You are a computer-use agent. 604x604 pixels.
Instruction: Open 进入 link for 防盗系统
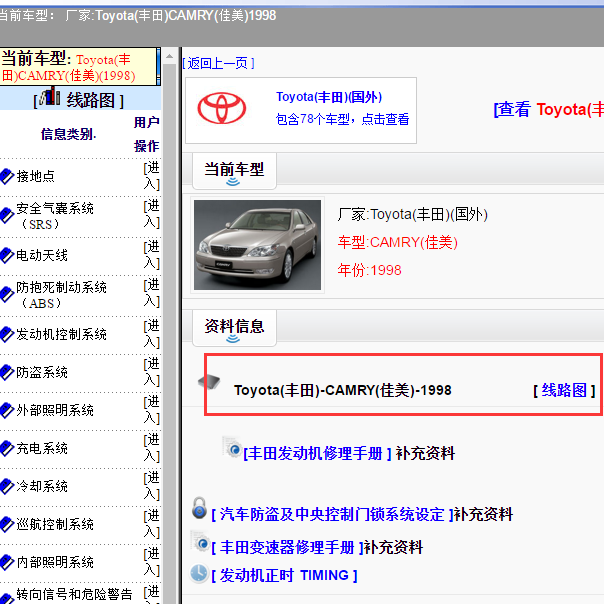tap(152, 372)
